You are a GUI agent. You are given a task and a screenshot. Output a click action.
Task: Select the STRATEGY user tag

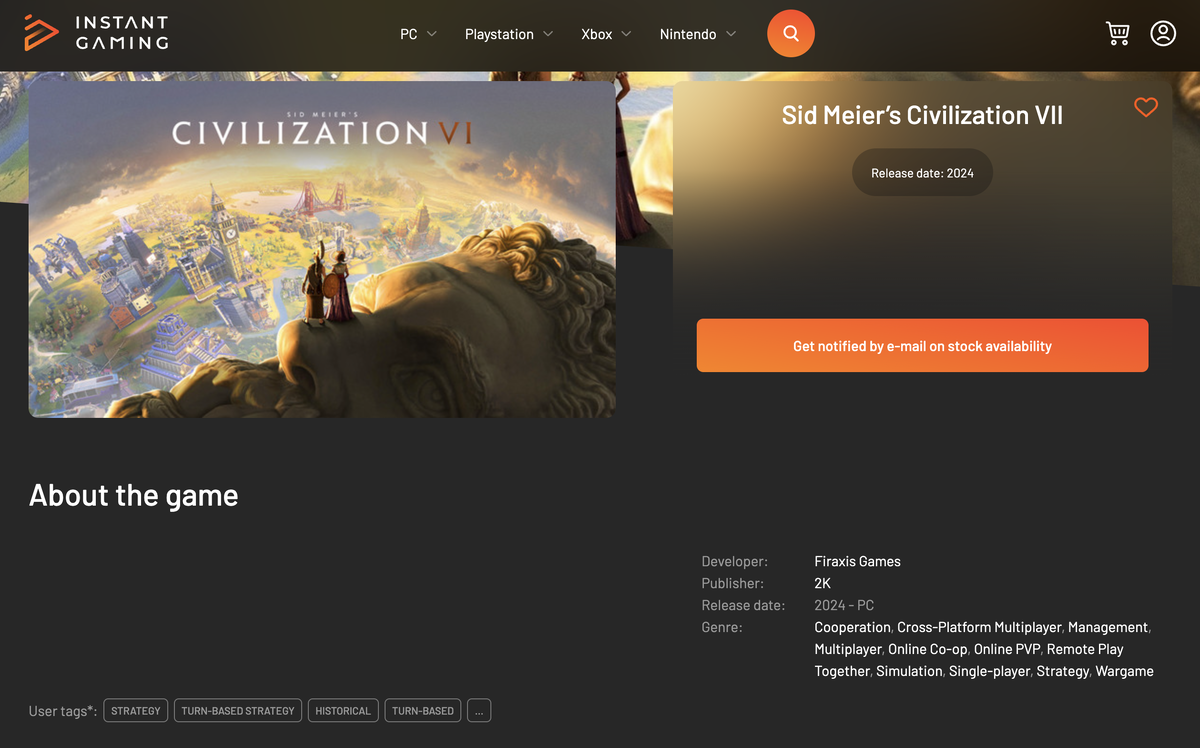coord(136,711)
